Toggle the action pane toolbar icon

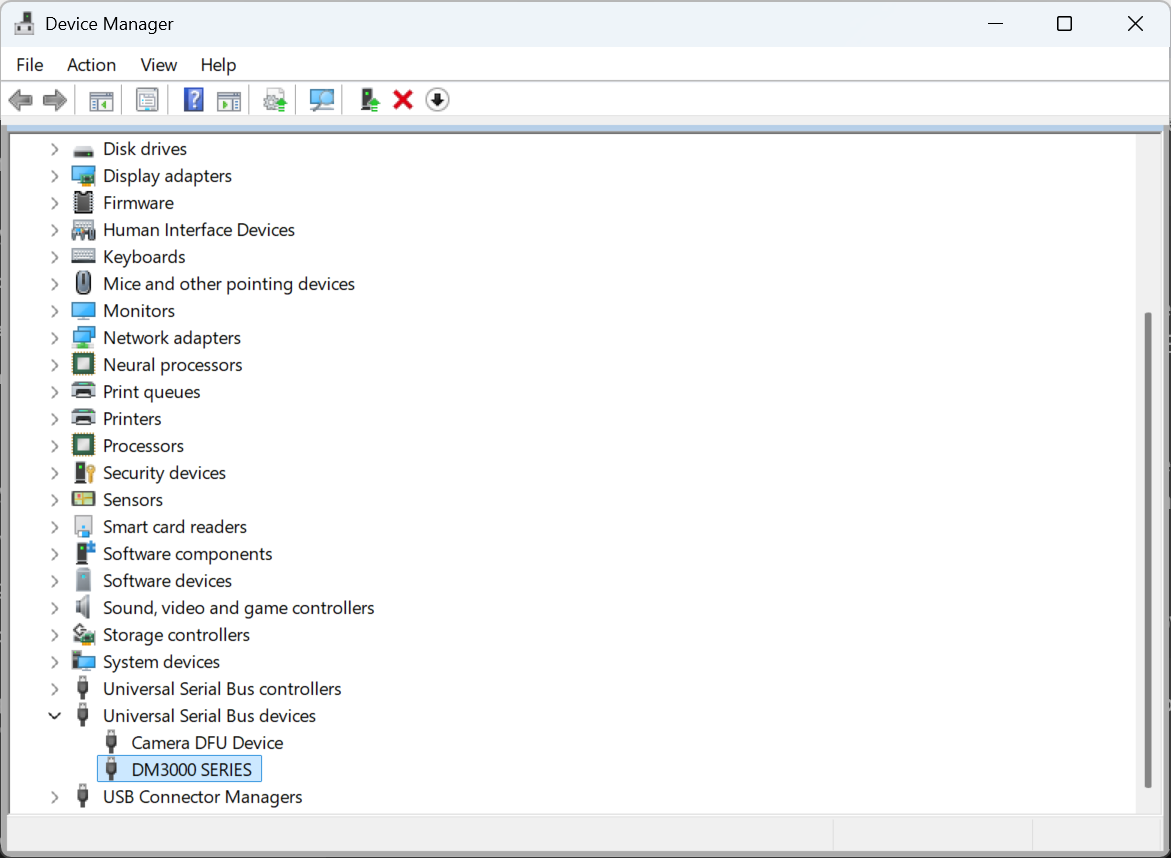click(x=229, y=100)
